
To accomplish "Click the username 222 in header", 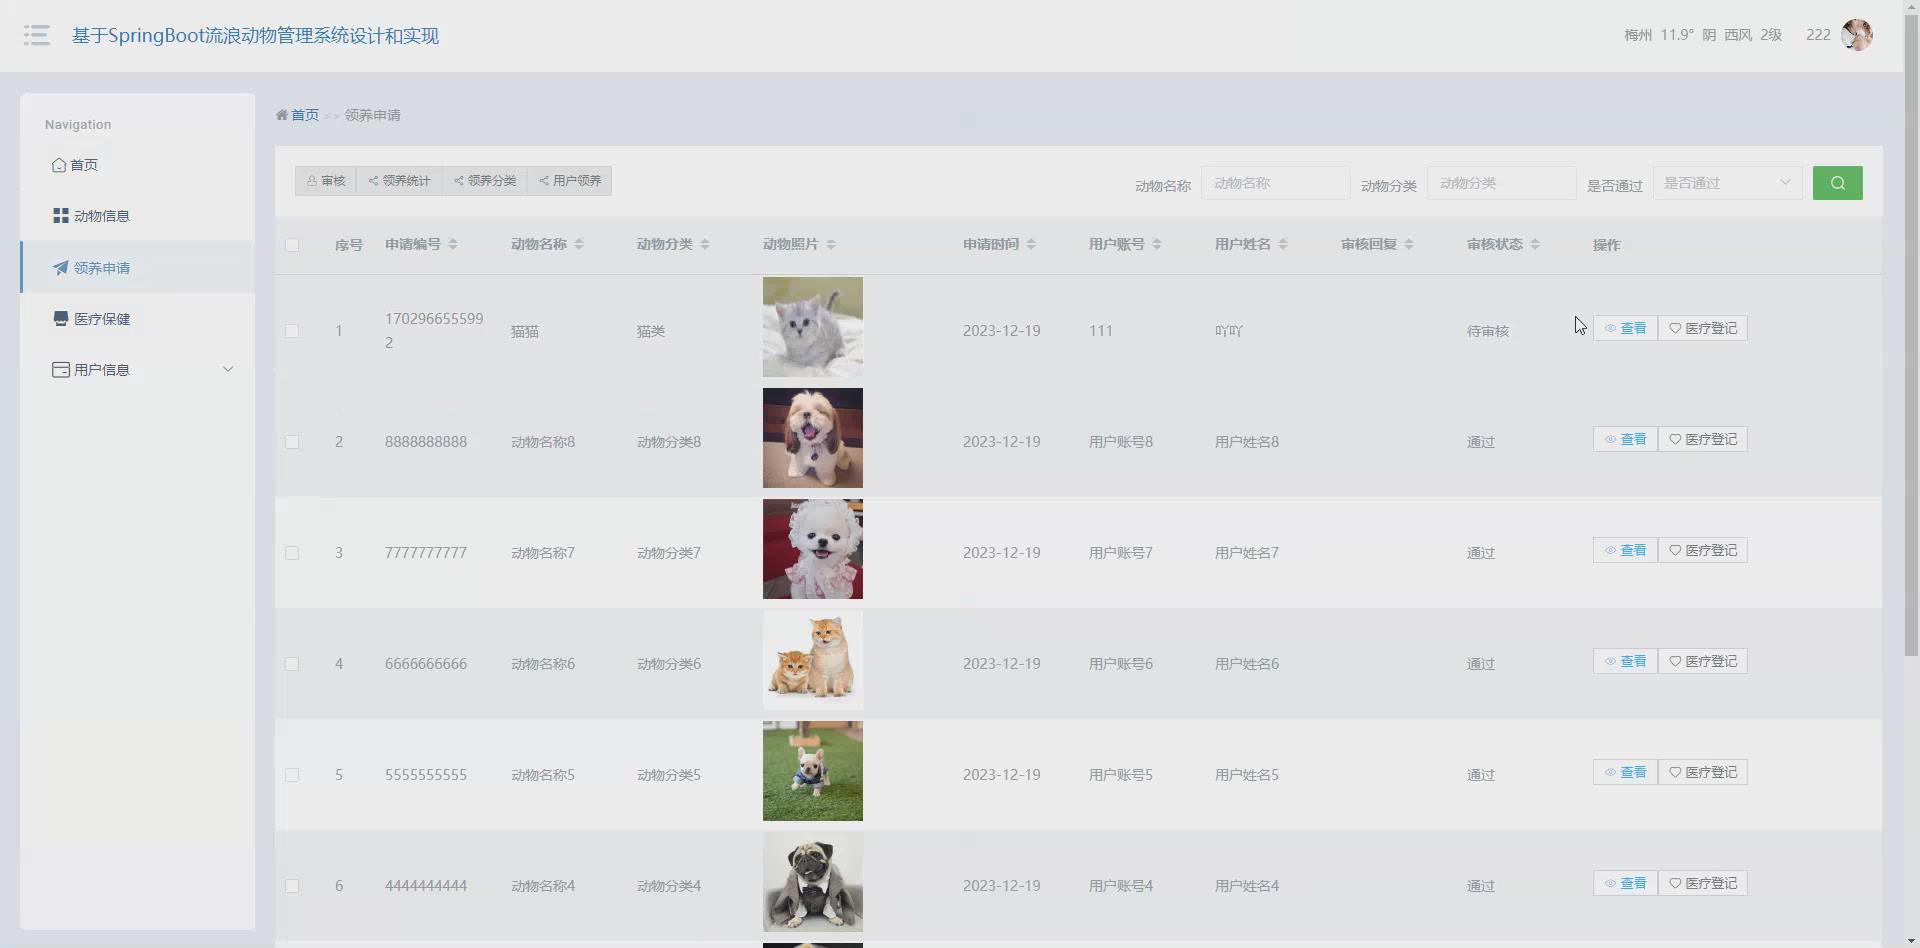I will pyautogui.click(x=1818, y=35).
